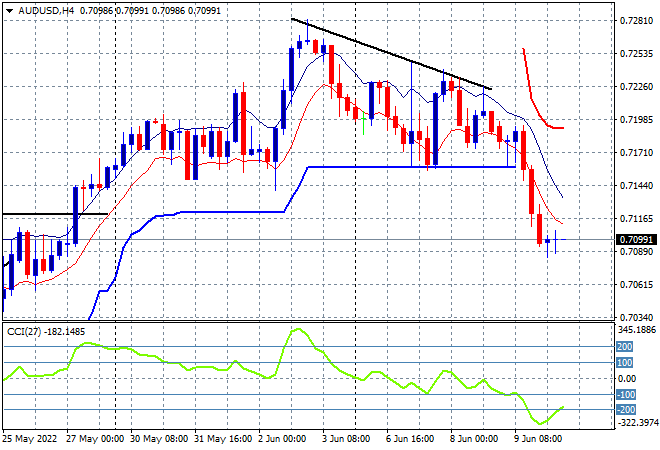Select the green CCI line peak
The width and height of the screenshot is (660, 450).
click(298, 330)
